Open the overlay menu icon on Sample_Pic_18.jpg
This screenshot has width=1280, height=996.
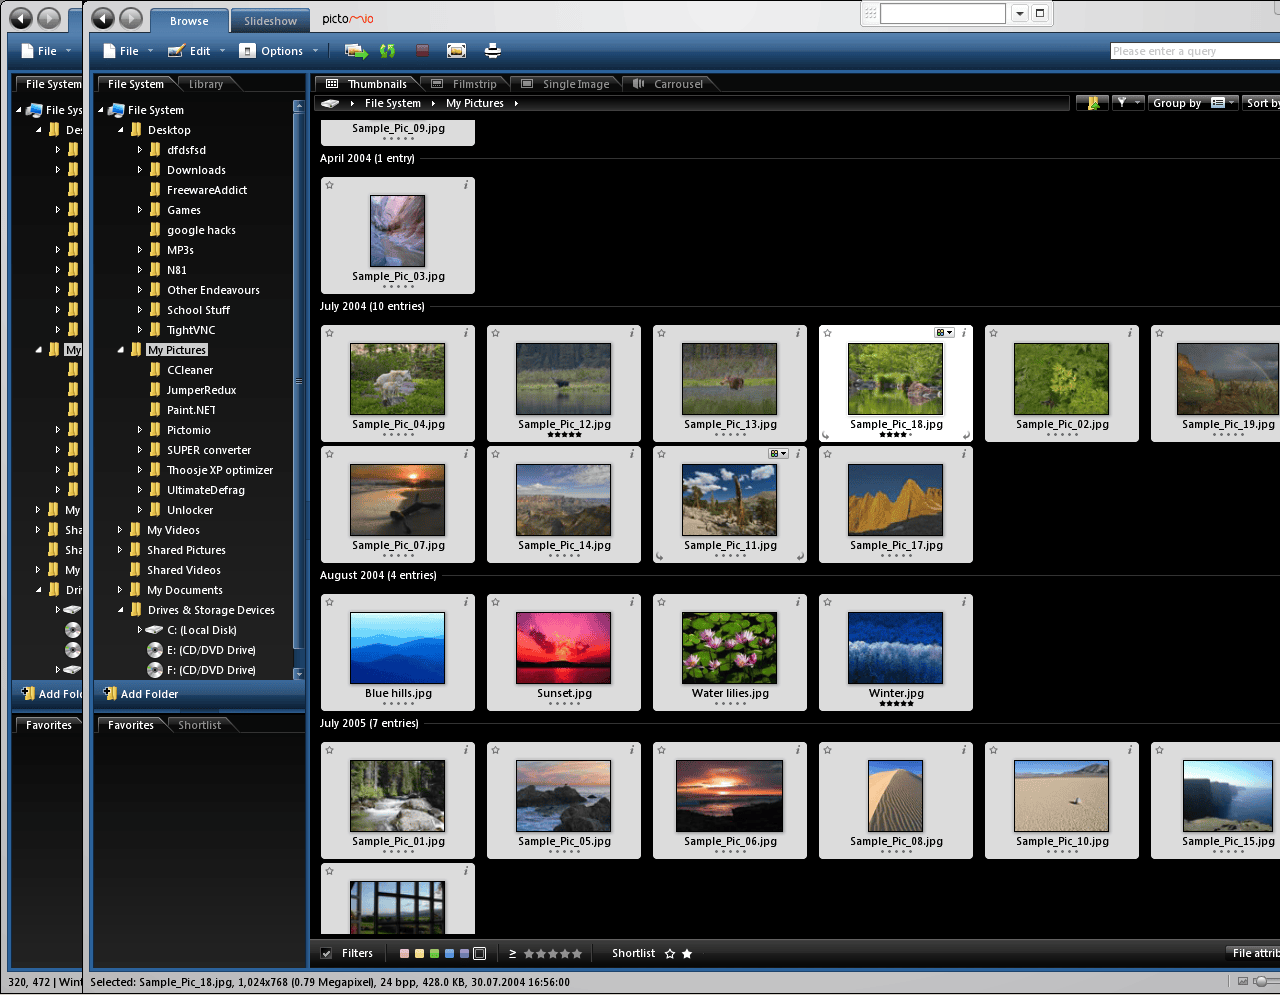944,333
